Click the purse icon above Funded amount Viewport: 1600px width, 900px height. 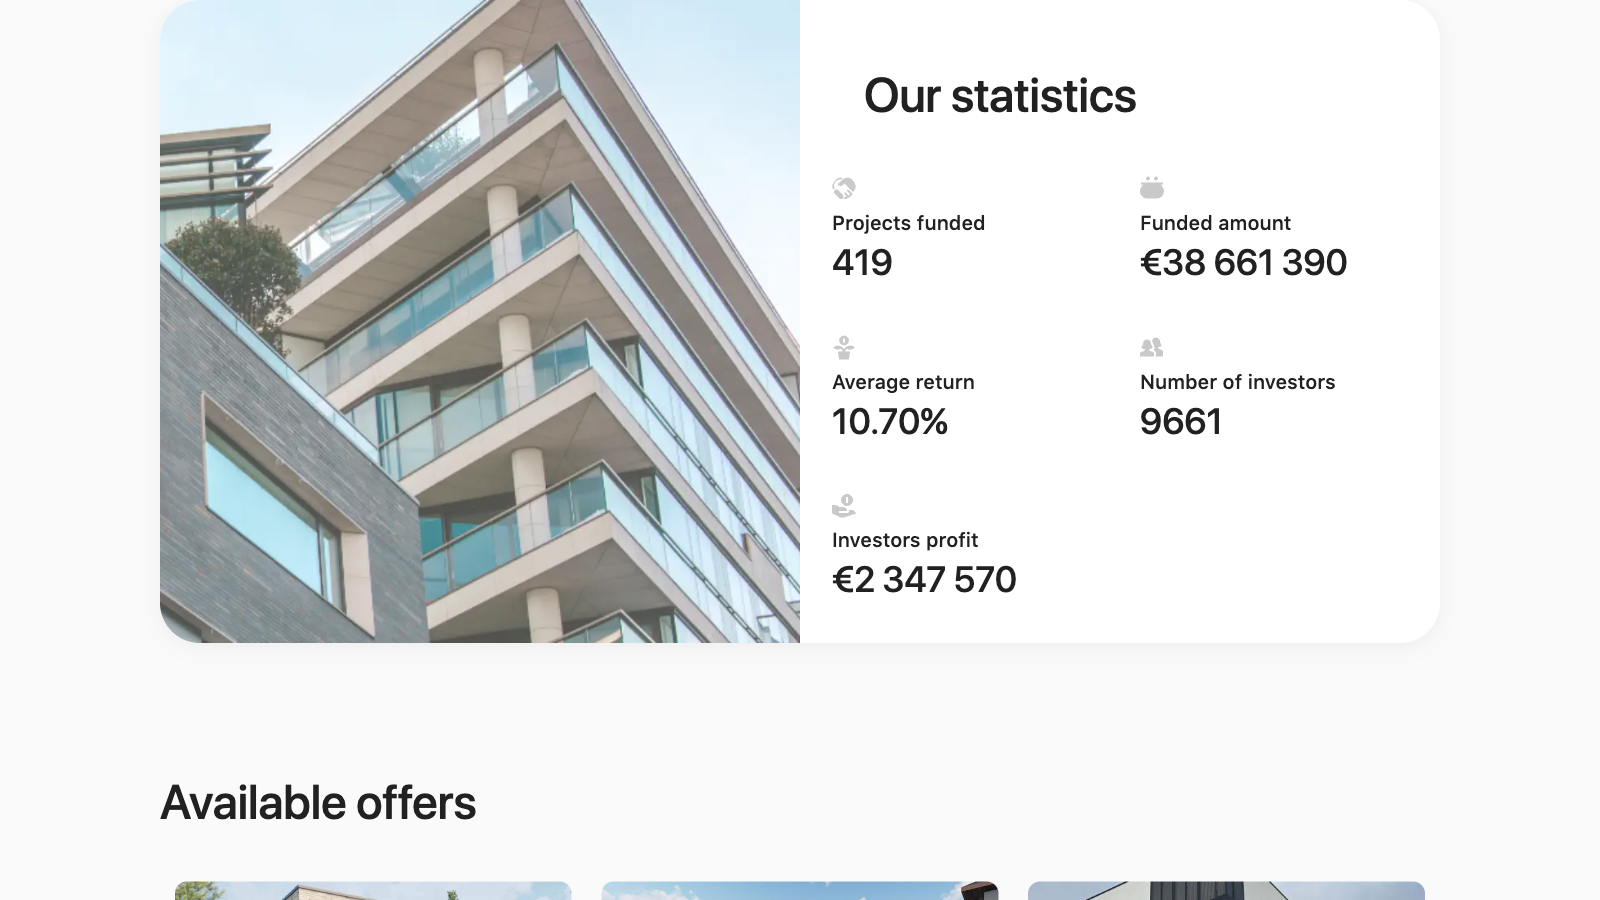click(x=1151, y=186)
